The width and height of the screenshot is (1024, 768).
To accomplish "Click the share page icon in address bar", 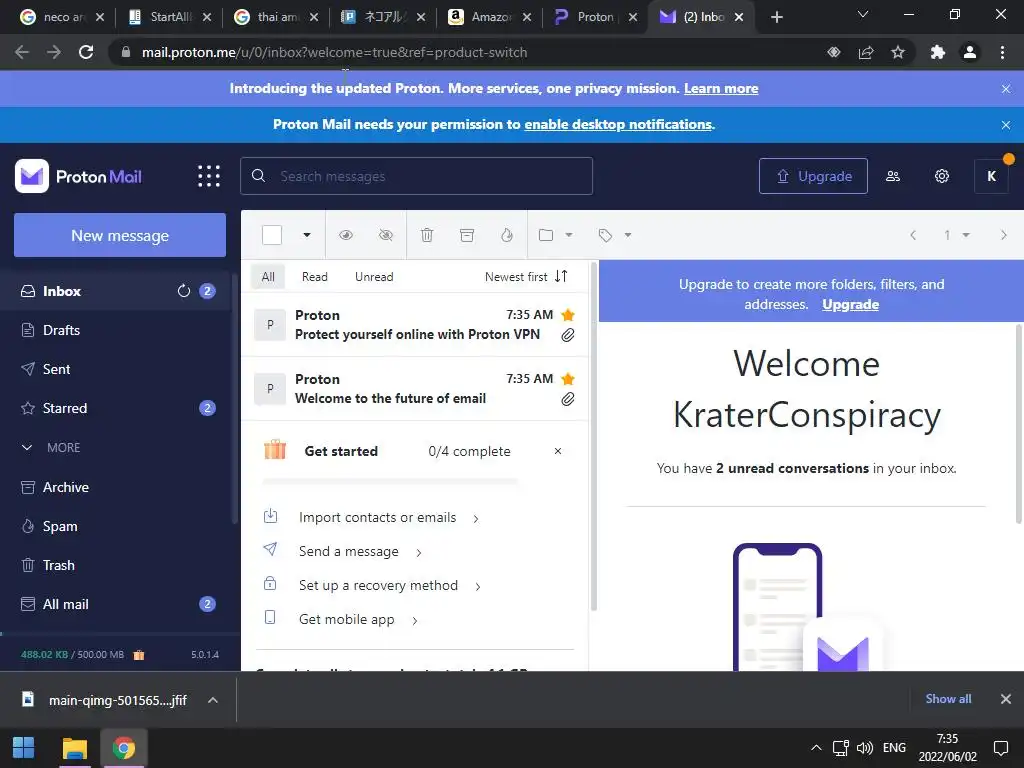I will tap(866, 52).
